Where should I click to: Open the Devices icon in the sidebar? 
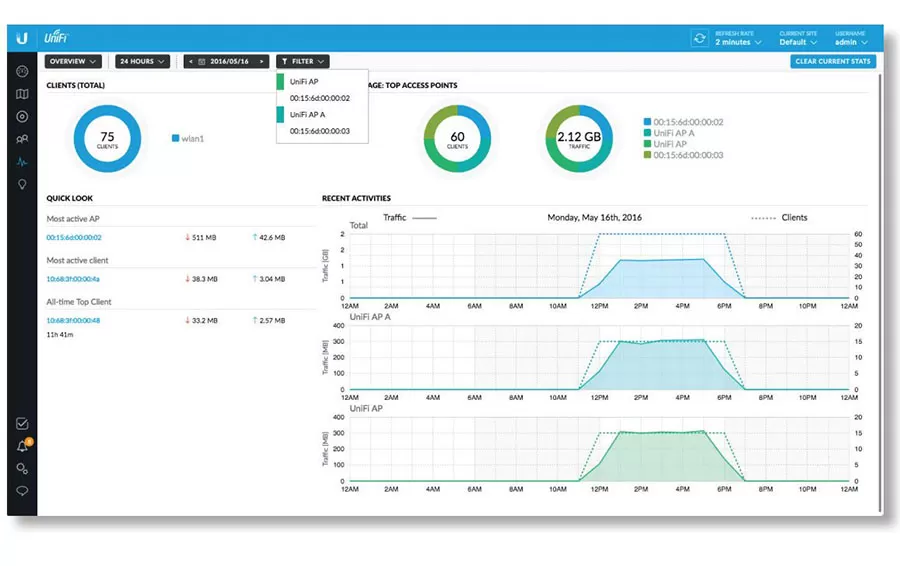tap(22, 117)
